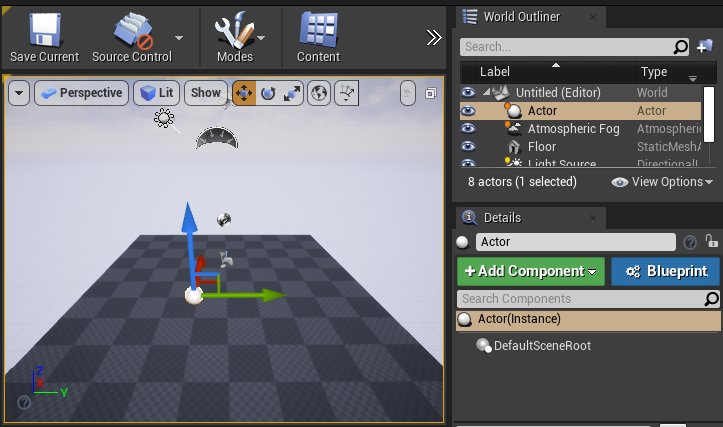The image size is (723, 427).
Task: Click the Search Components input field
Action: [x=579, y=299]
